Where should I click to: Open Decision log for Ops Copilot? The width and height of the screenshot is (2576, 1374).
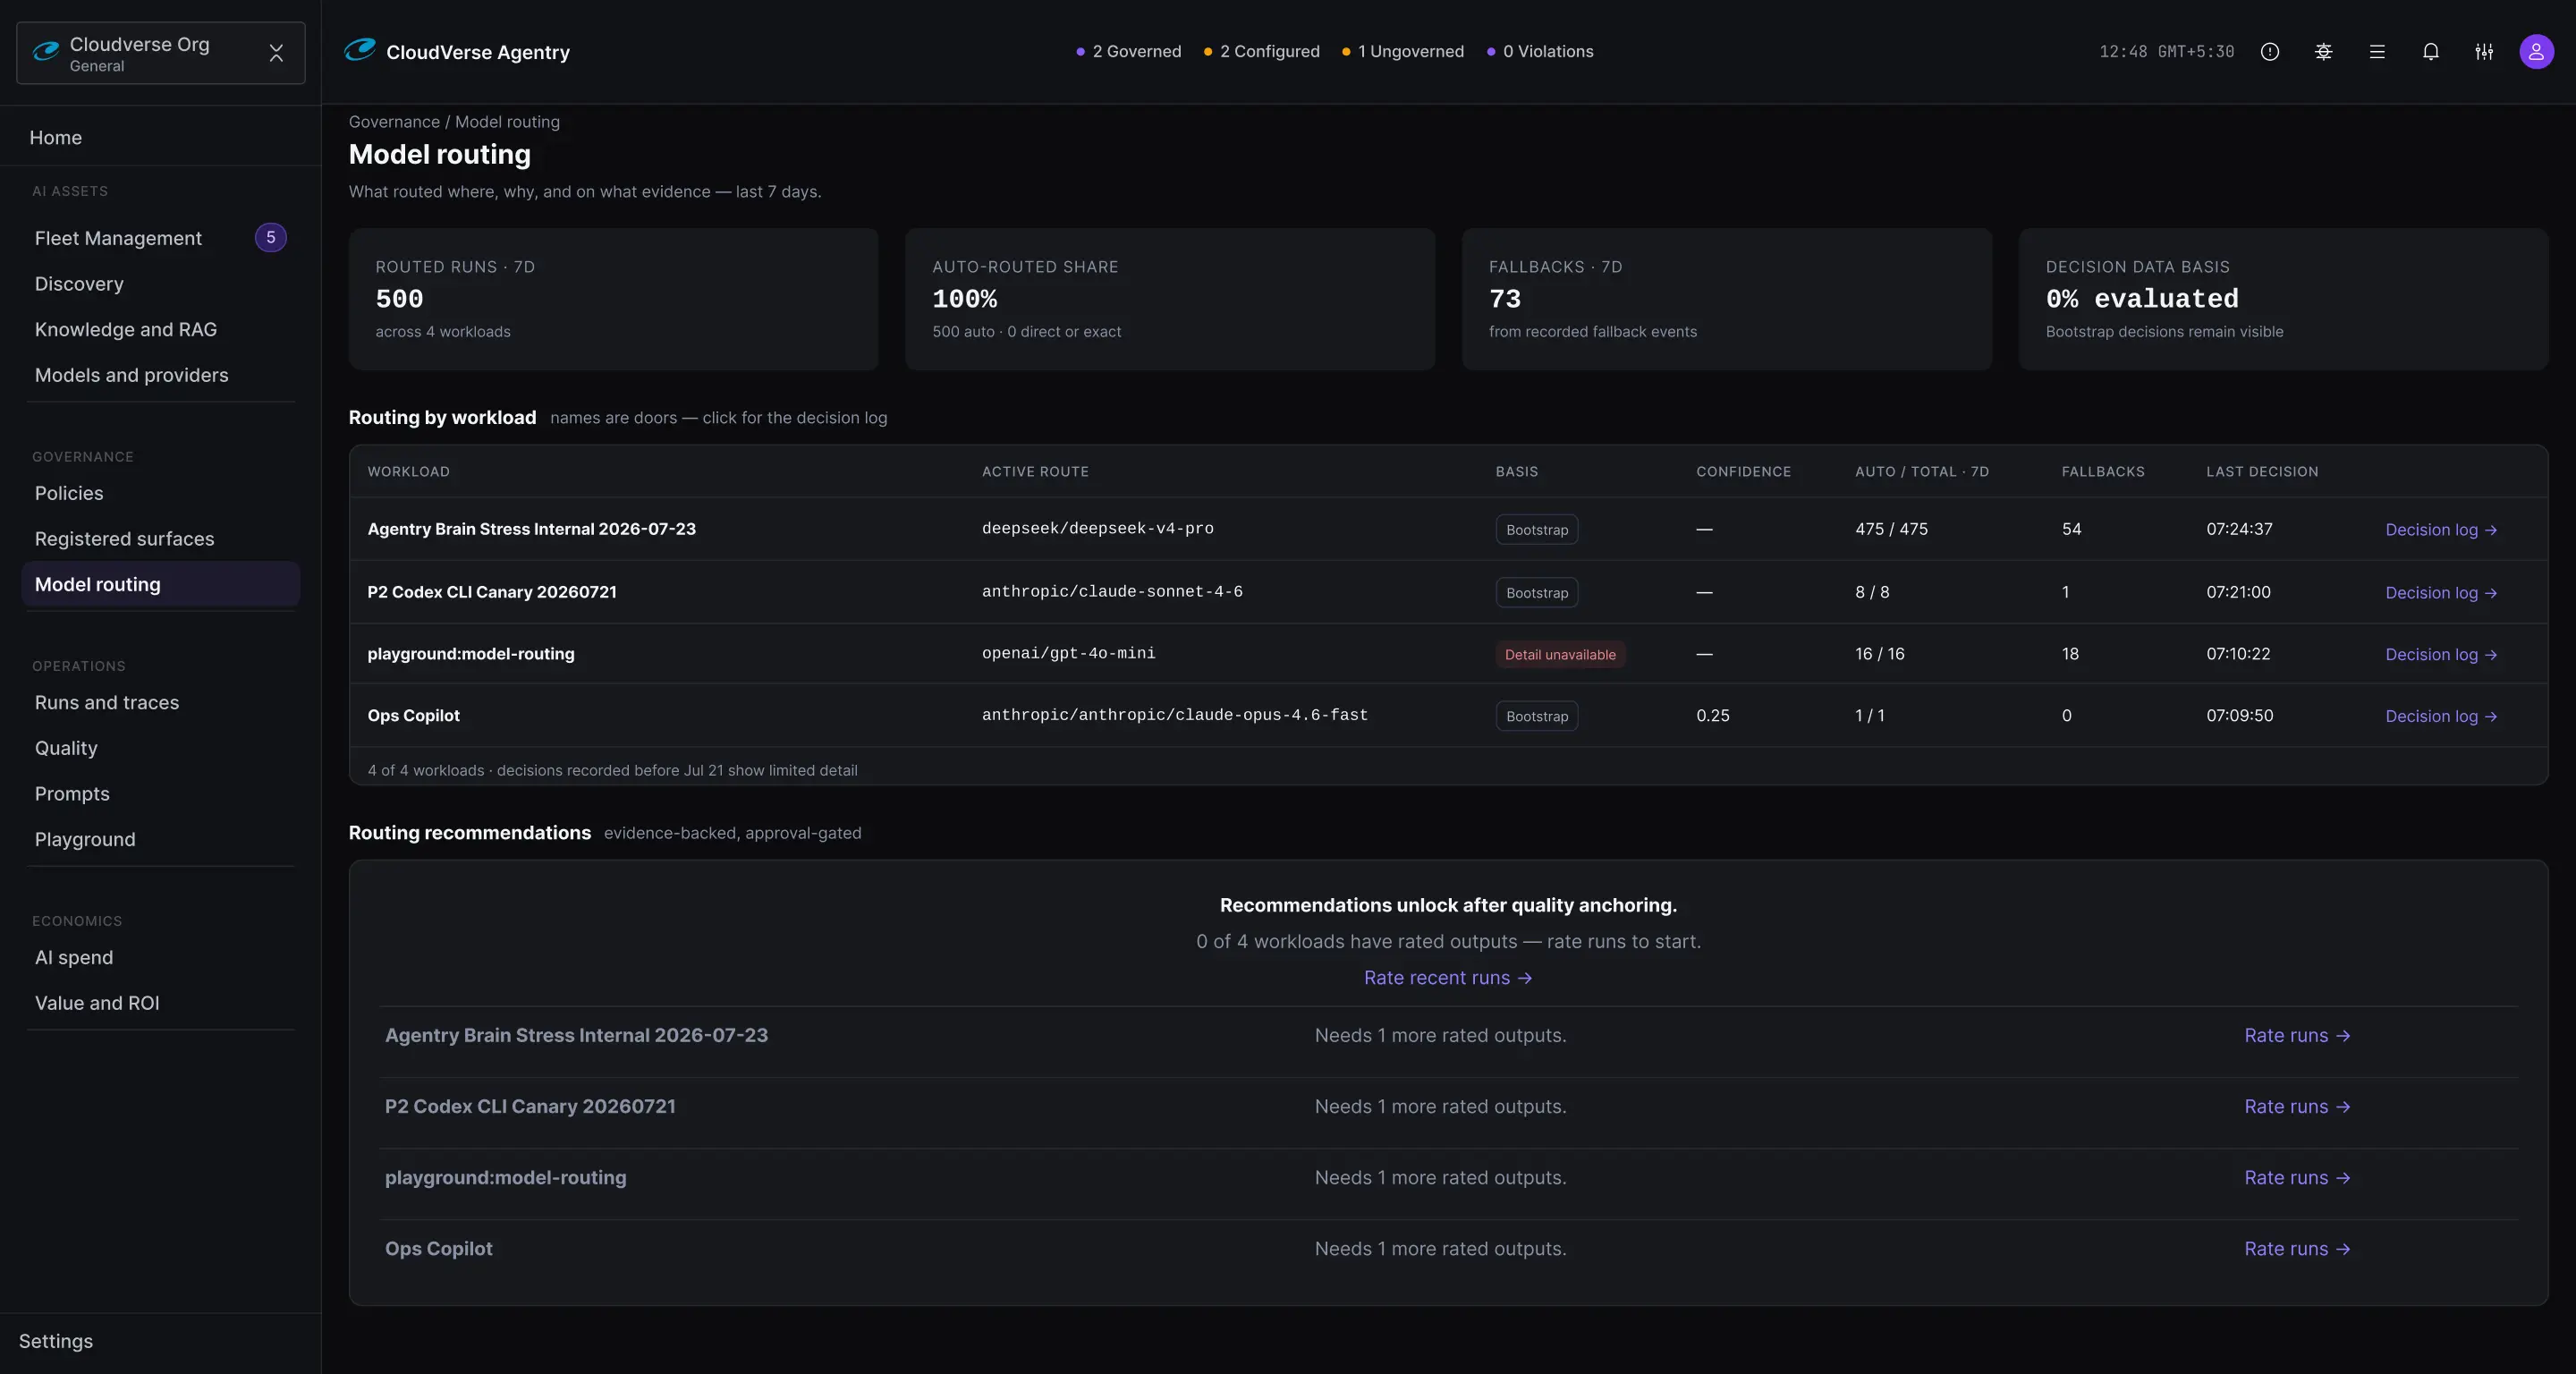(2441, 716)
